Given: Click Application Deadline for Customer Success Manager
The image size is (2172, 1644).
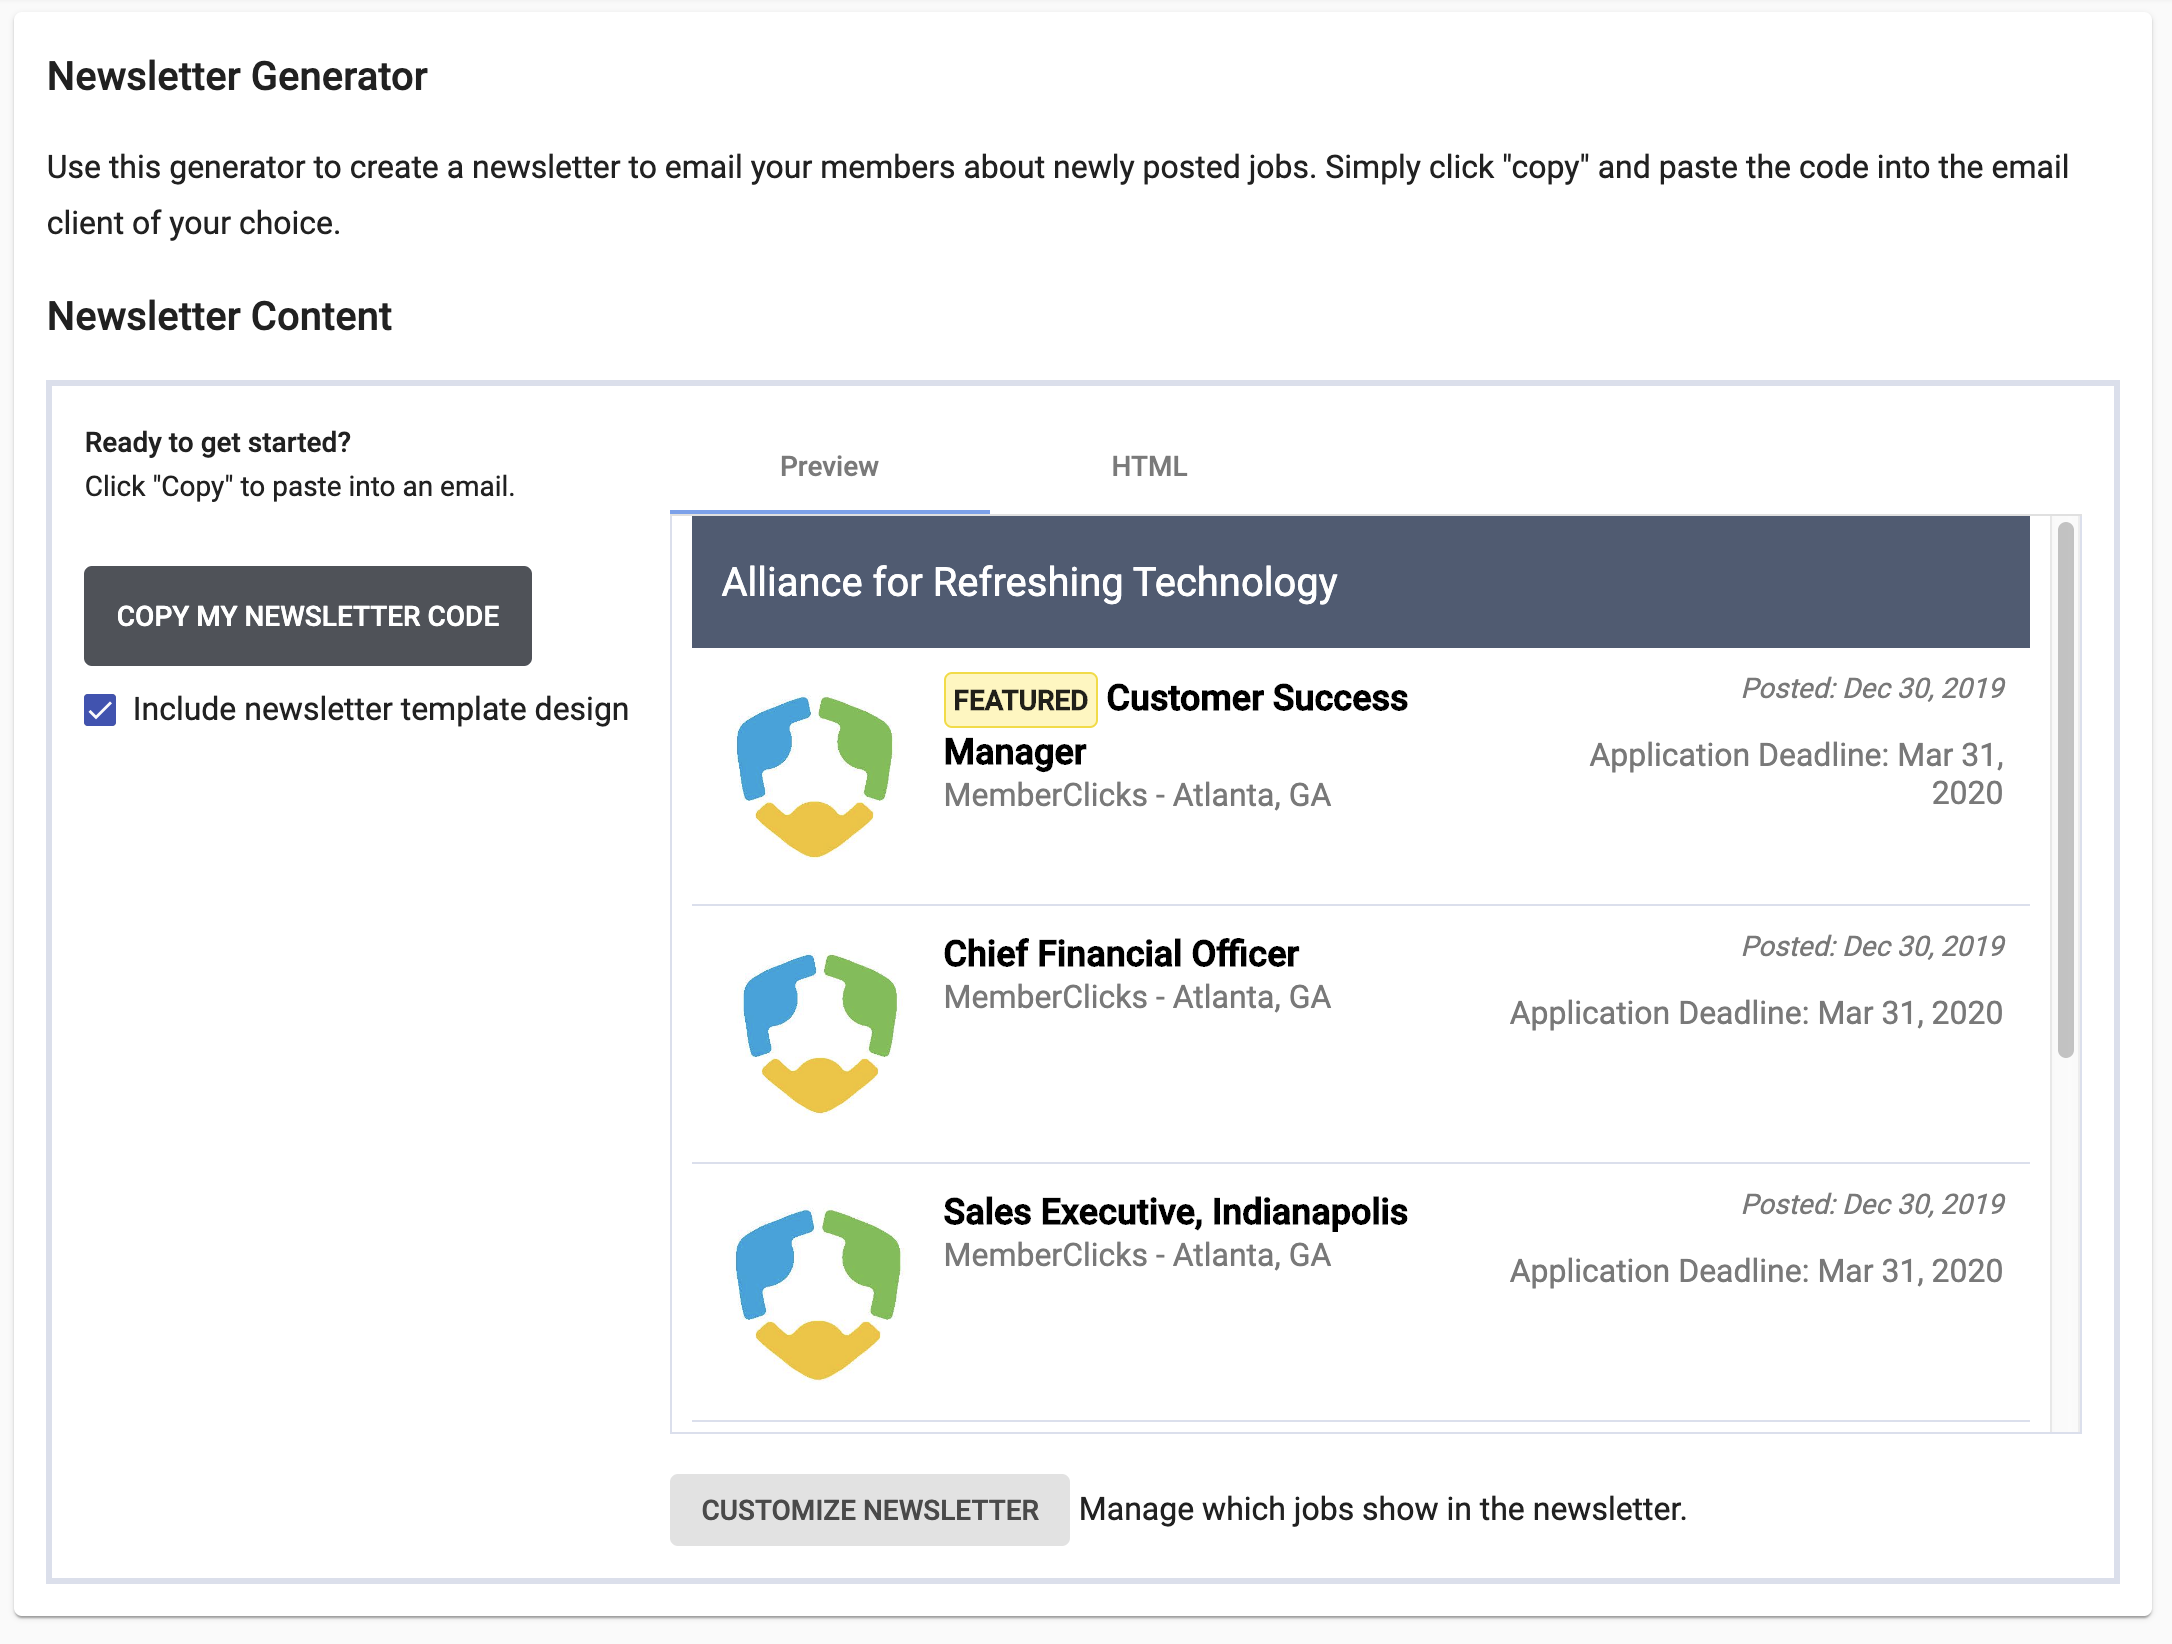Looking at the screenshot, I should tap(1797, 774).
